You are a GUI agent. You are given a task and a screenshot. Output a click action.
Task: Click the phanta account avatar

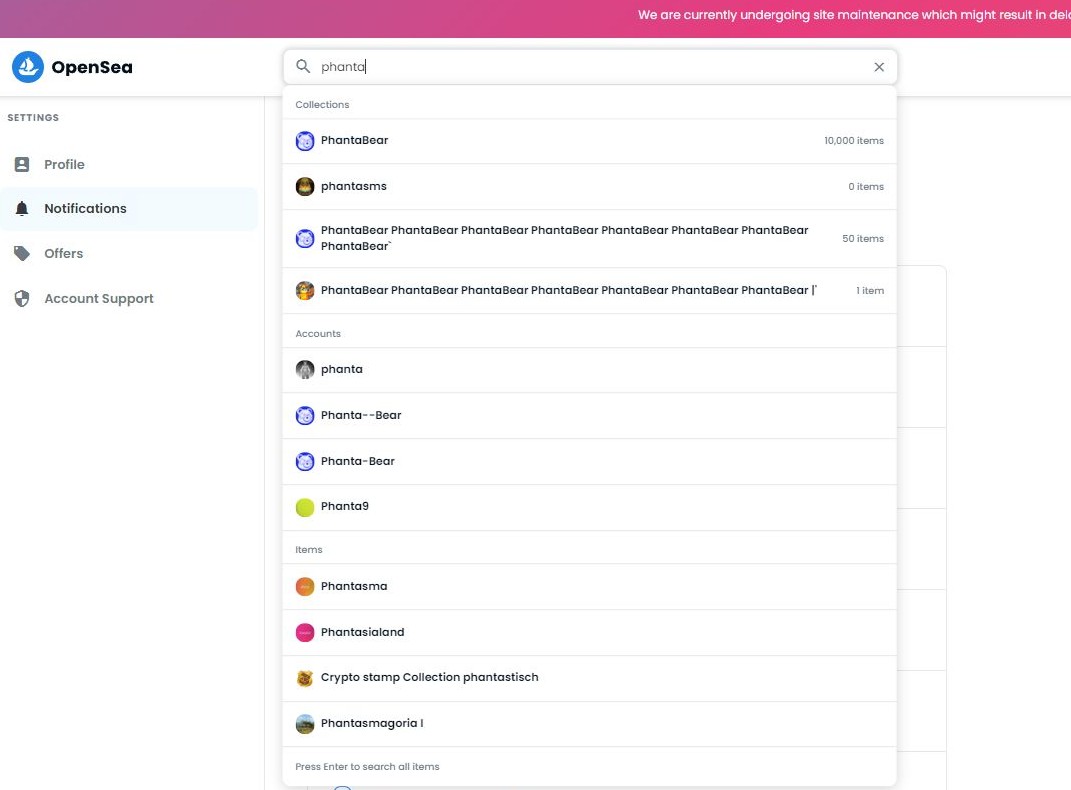tap(305, 369)
